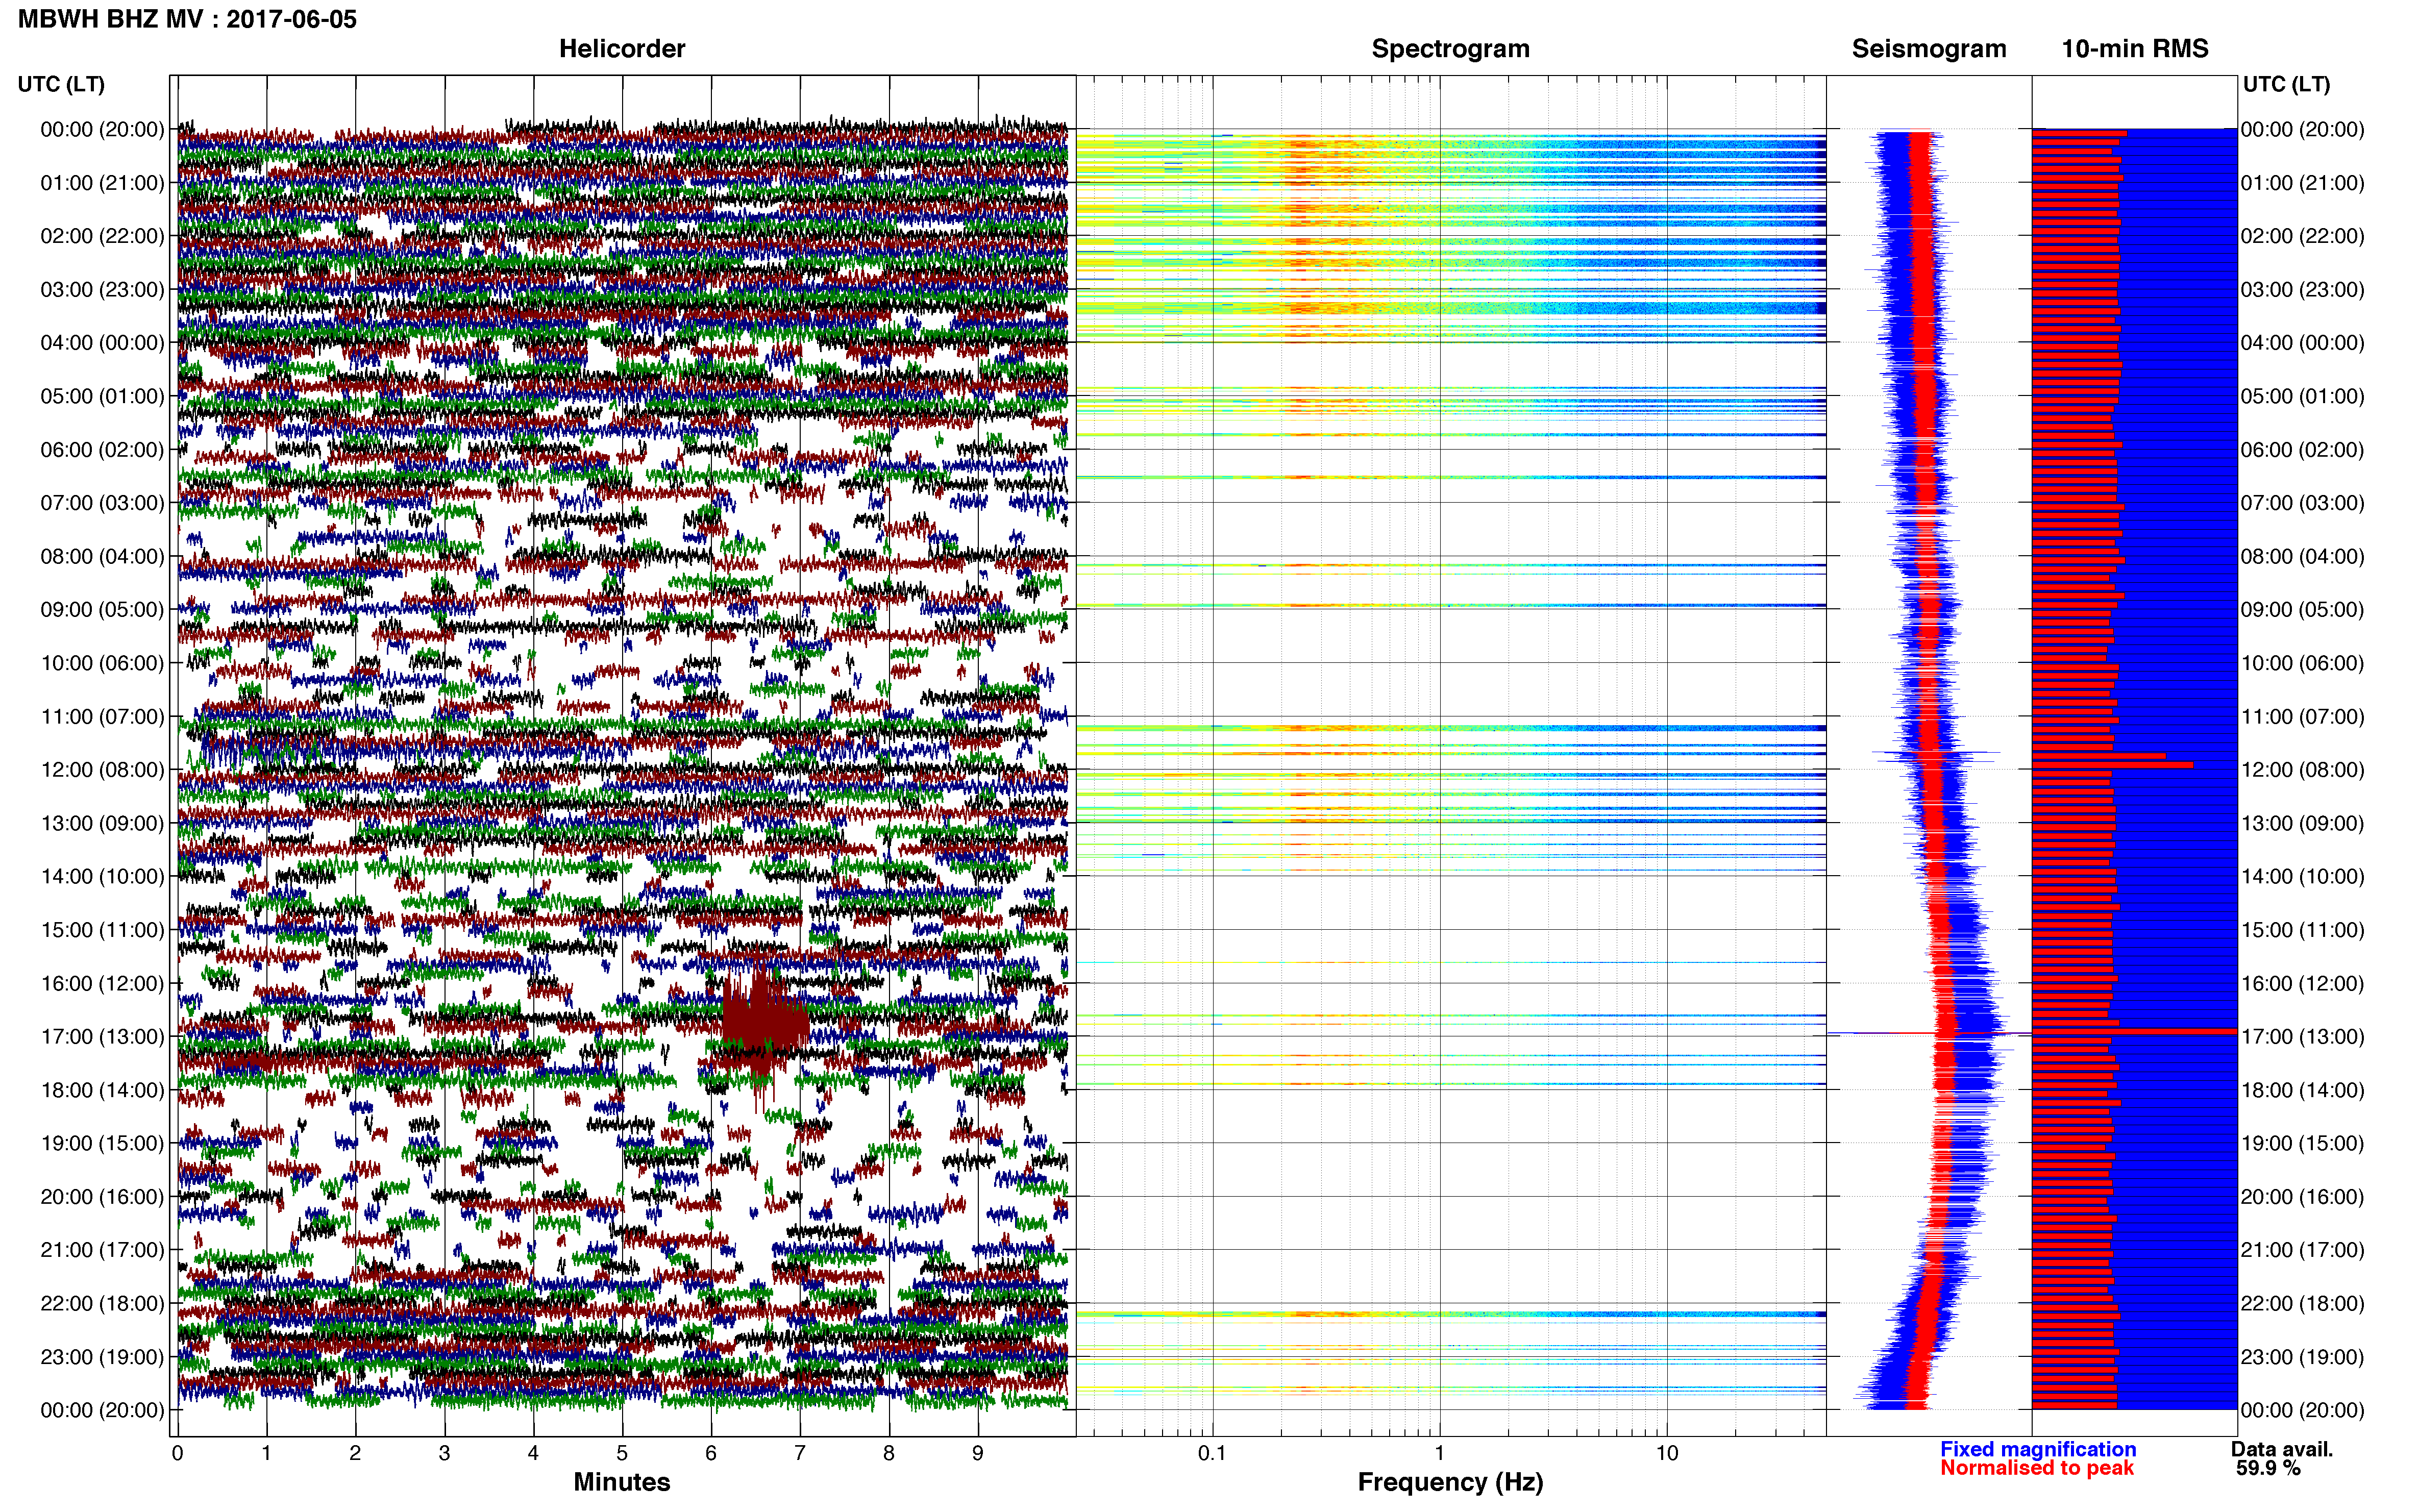The image size is (2419, 1512).
Task: Click the 'Frequency (Hz)' x-axis label
Action: (x=1450, y=1482)
